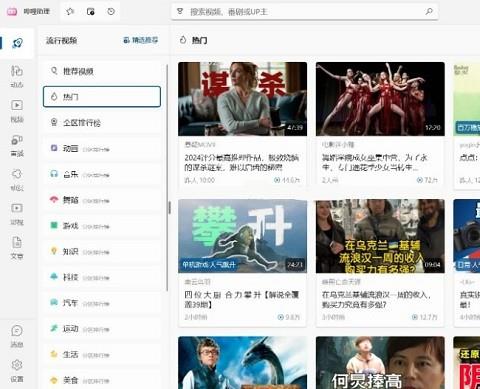Screen dimensions: 480x389
Task: Select the 舞蹈 category
Action: click(102, 200)
